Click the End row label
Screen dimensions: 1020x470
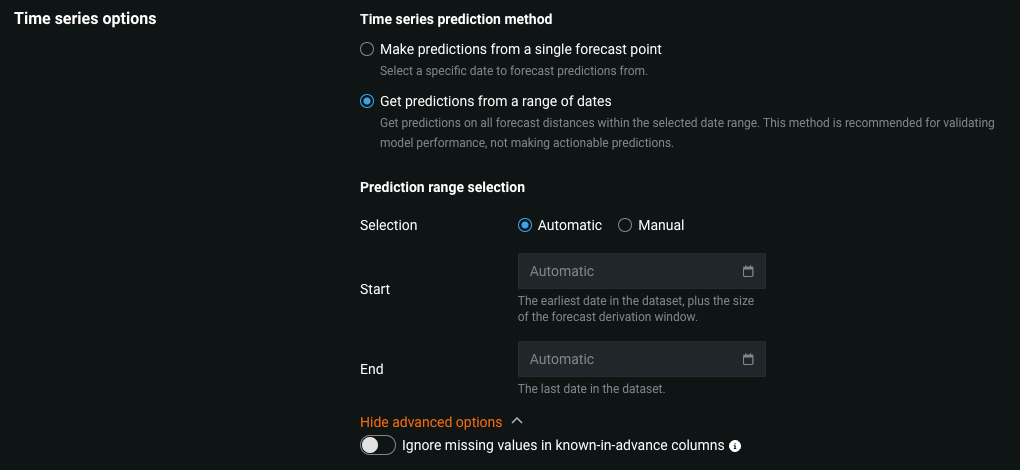click(372, 369)
